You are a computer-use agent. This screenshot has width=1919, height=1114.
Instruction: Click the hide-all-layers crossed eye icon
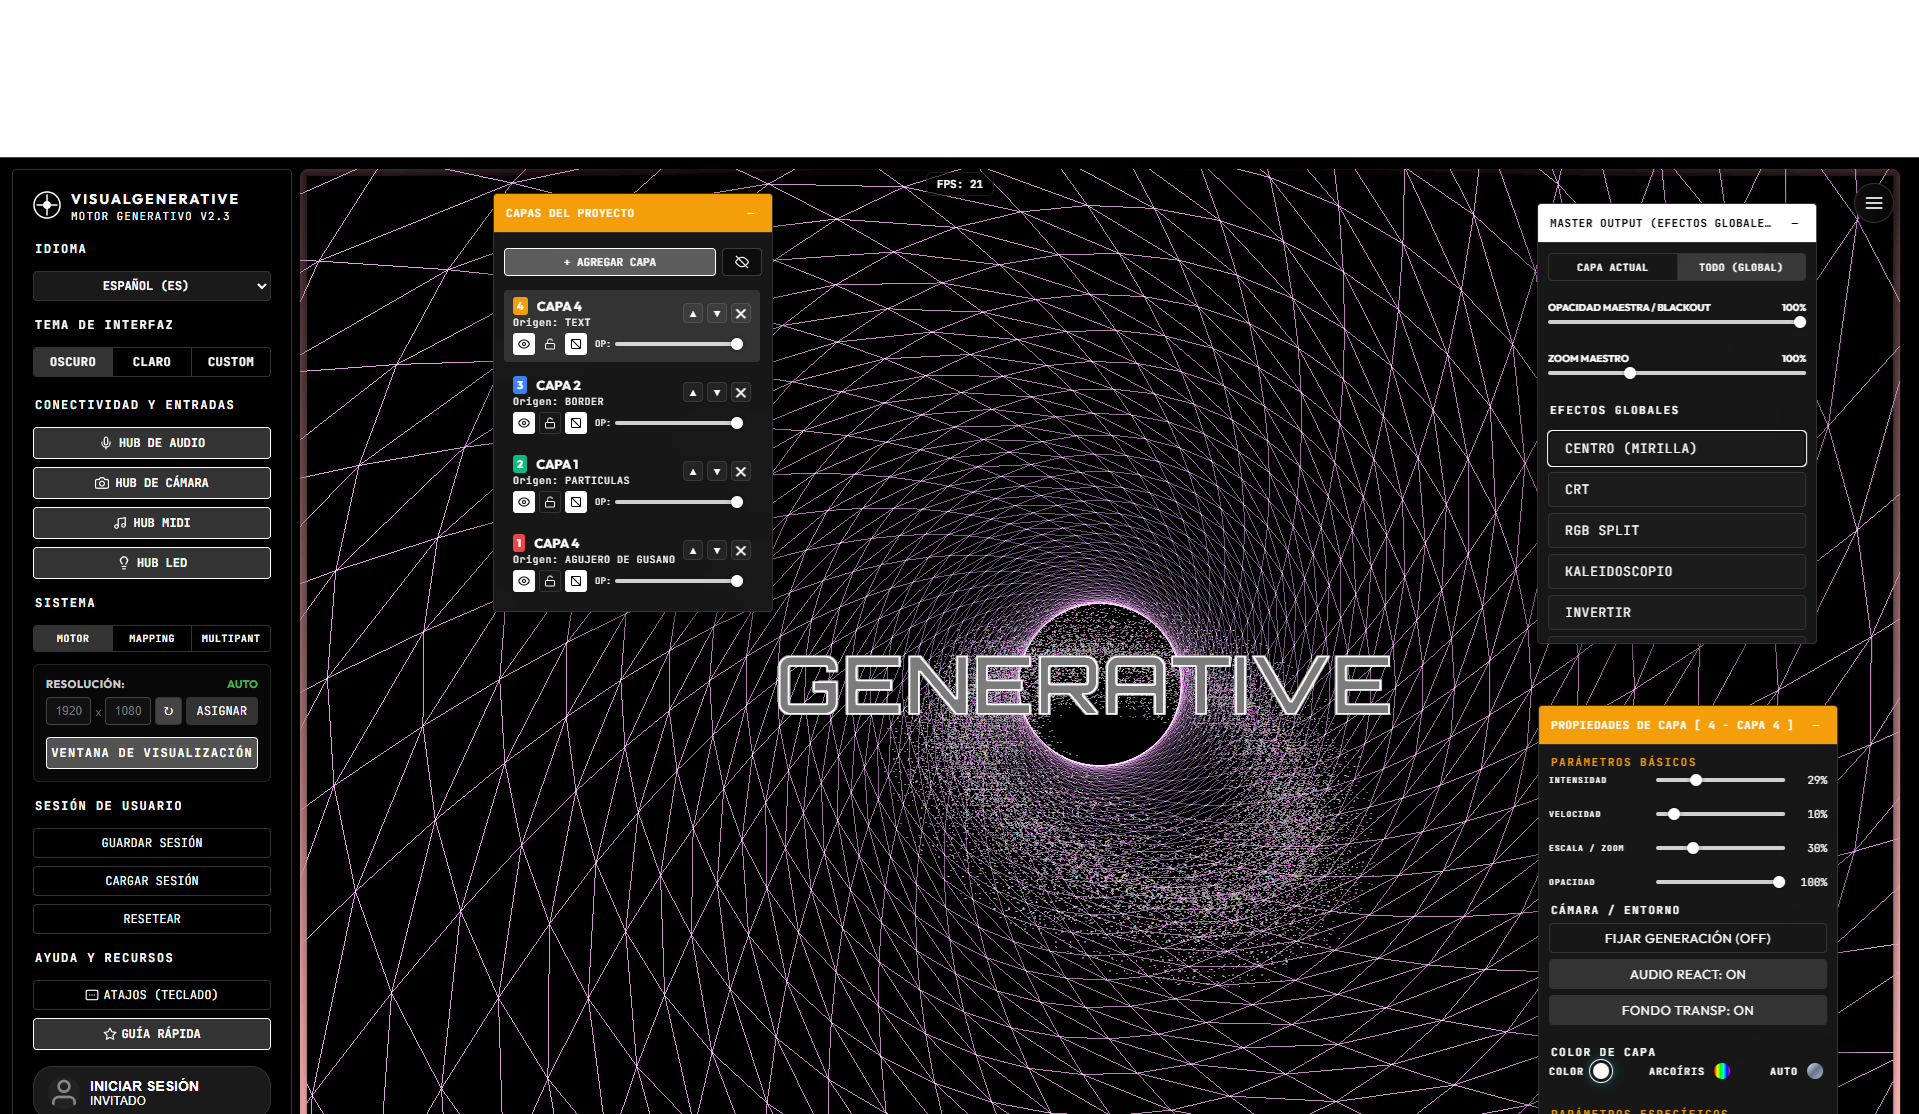coord(742,262)
